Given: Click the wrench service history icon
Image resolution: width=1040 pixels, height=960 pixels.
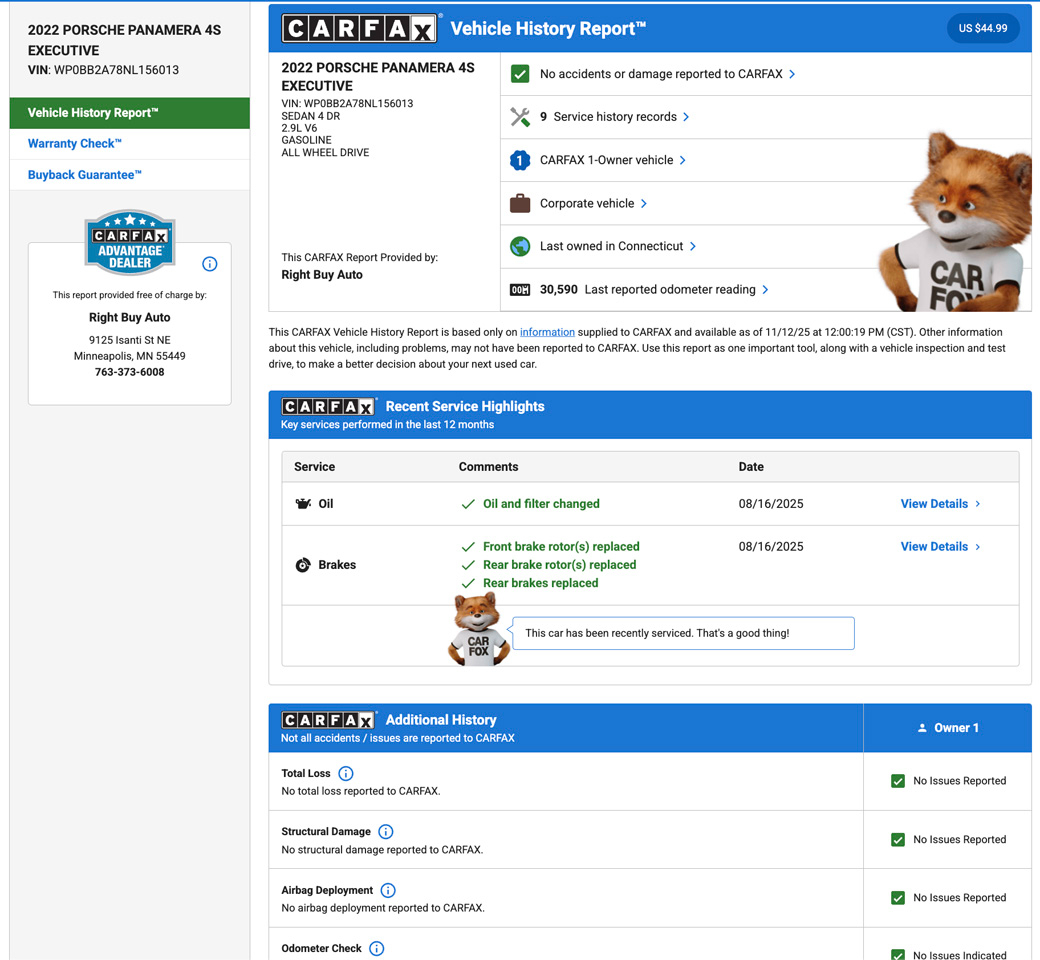Looking at the screenshot, I should [x=520, y=117].
